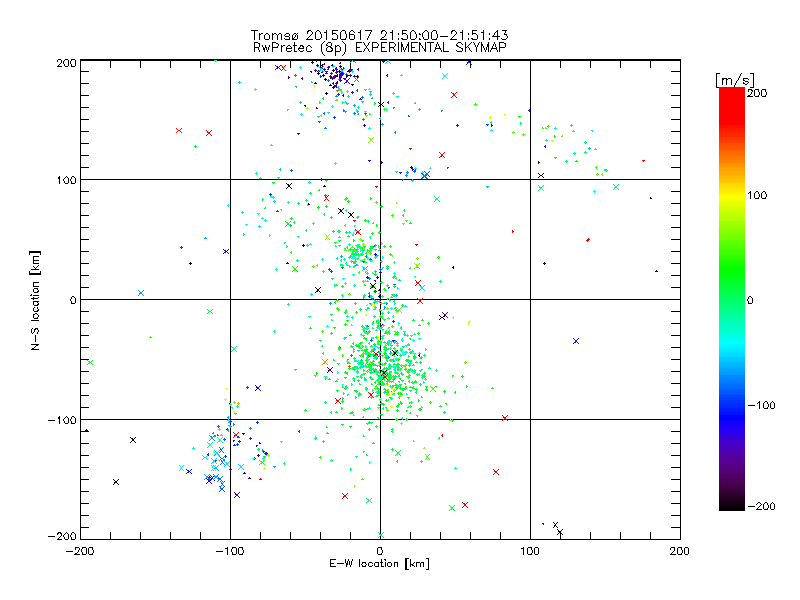Click the title line 'Tromsø 20150617 21:50:00-21:51:43'

point(380,35)
